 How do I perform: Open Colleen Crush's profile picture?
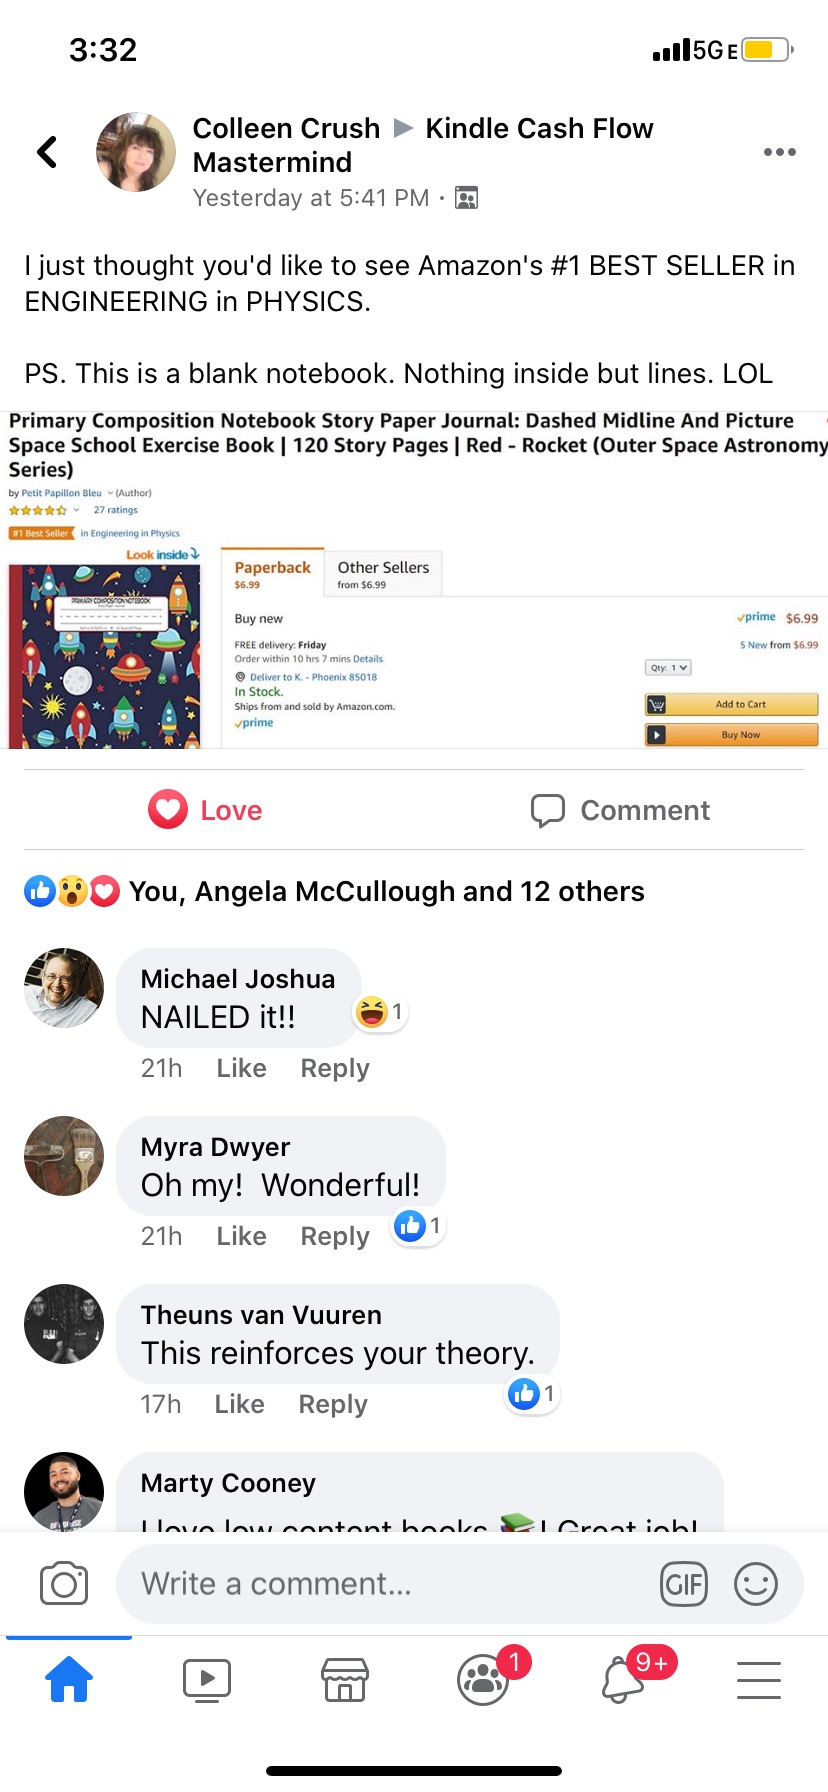[x=136, y=152]
